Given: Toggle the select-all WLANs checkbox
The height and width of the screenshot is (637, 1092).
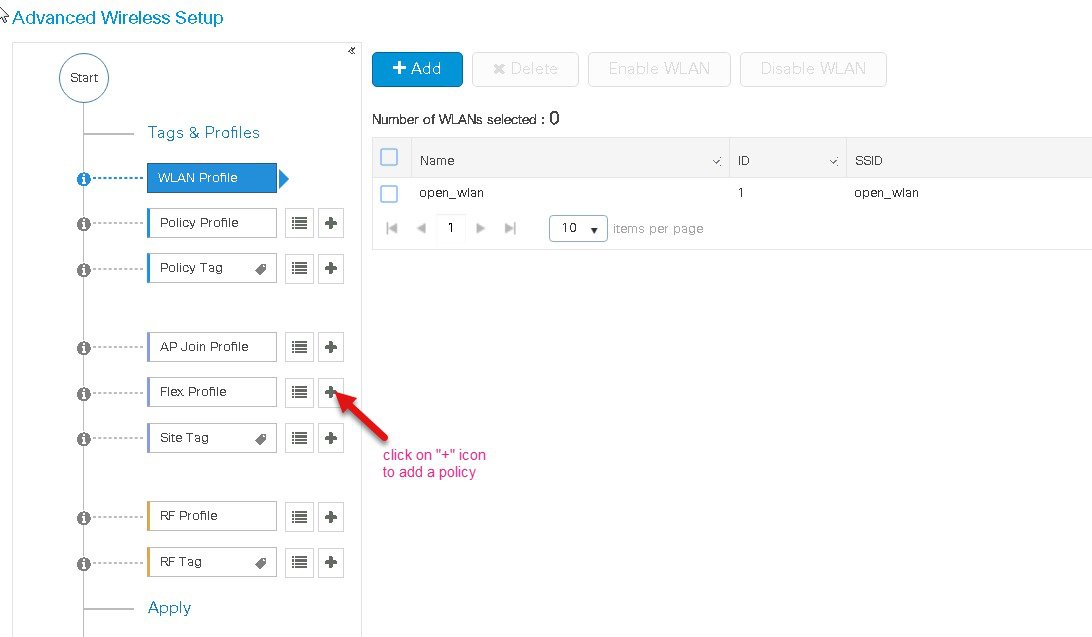Looking at the screenshot, I should click(x=389, y=157).
